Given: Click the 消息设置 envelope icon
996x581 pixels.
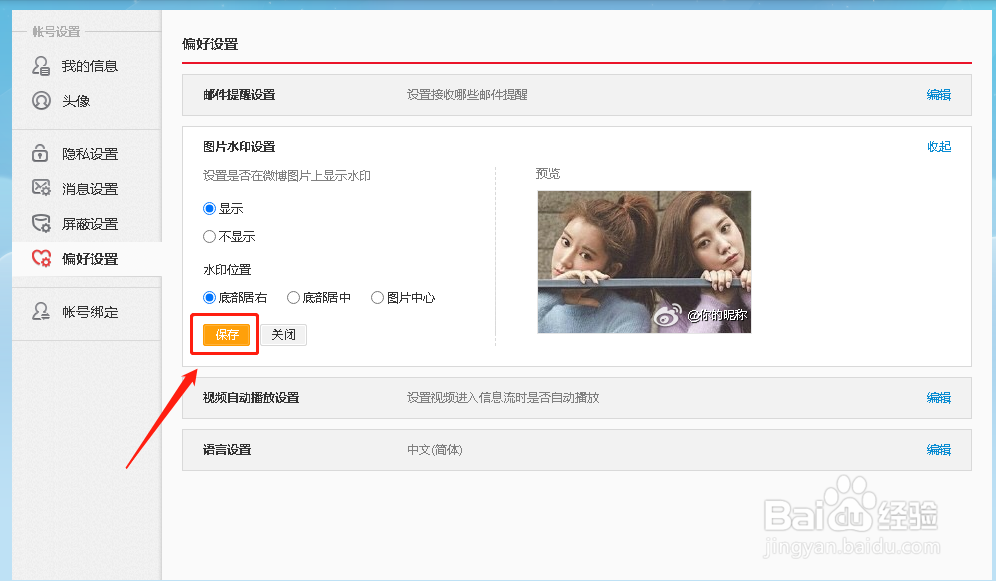Looking at the screenshot, I should point(41,188).
